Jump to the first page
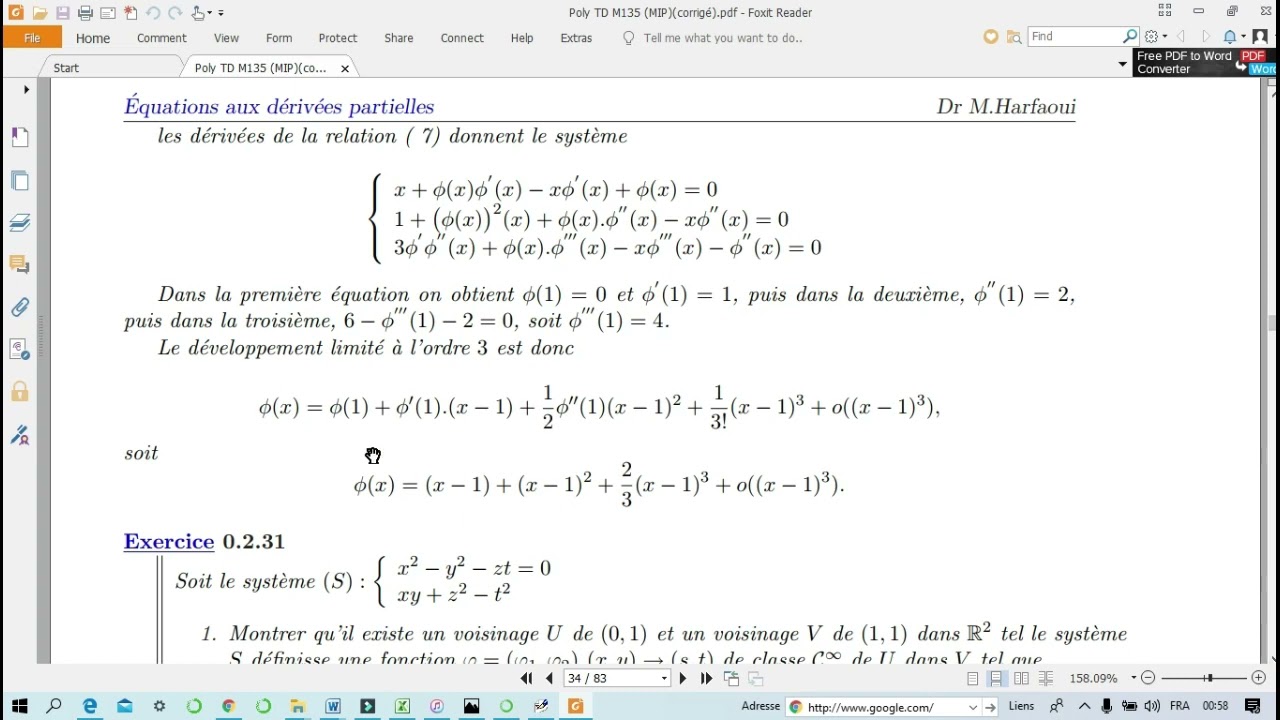Image resolution: width=1280 pixels, height=720 pixels. click(x=527, y=678)
